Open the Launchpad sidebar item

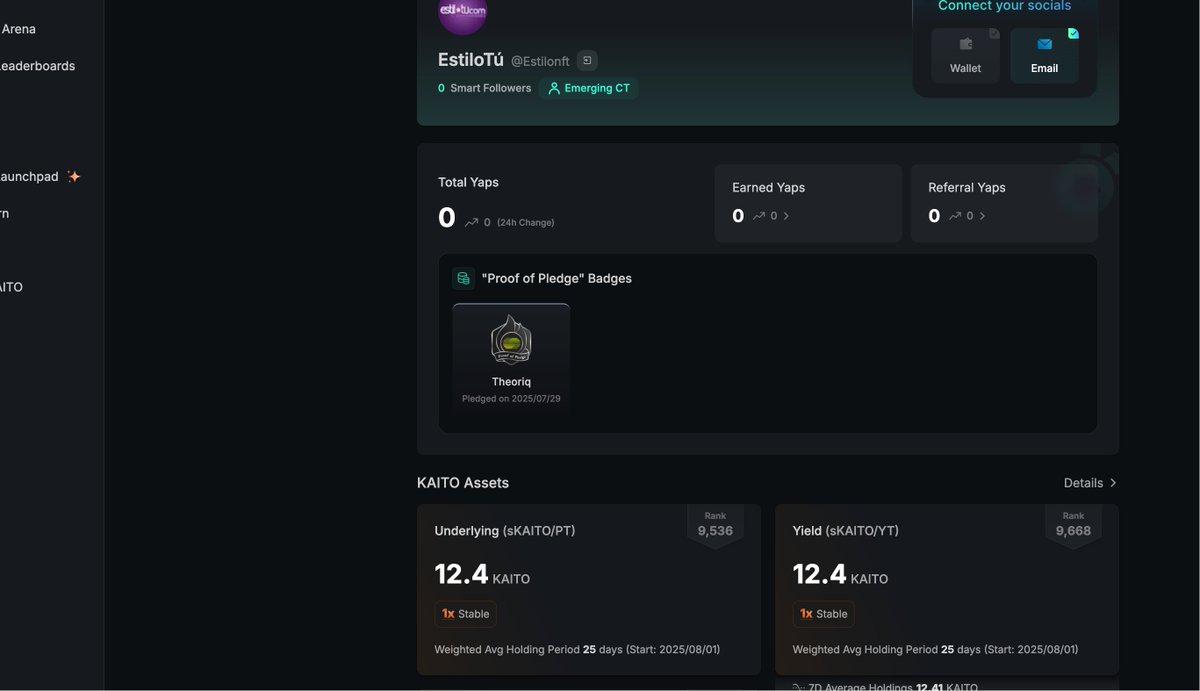coord(29,177)
